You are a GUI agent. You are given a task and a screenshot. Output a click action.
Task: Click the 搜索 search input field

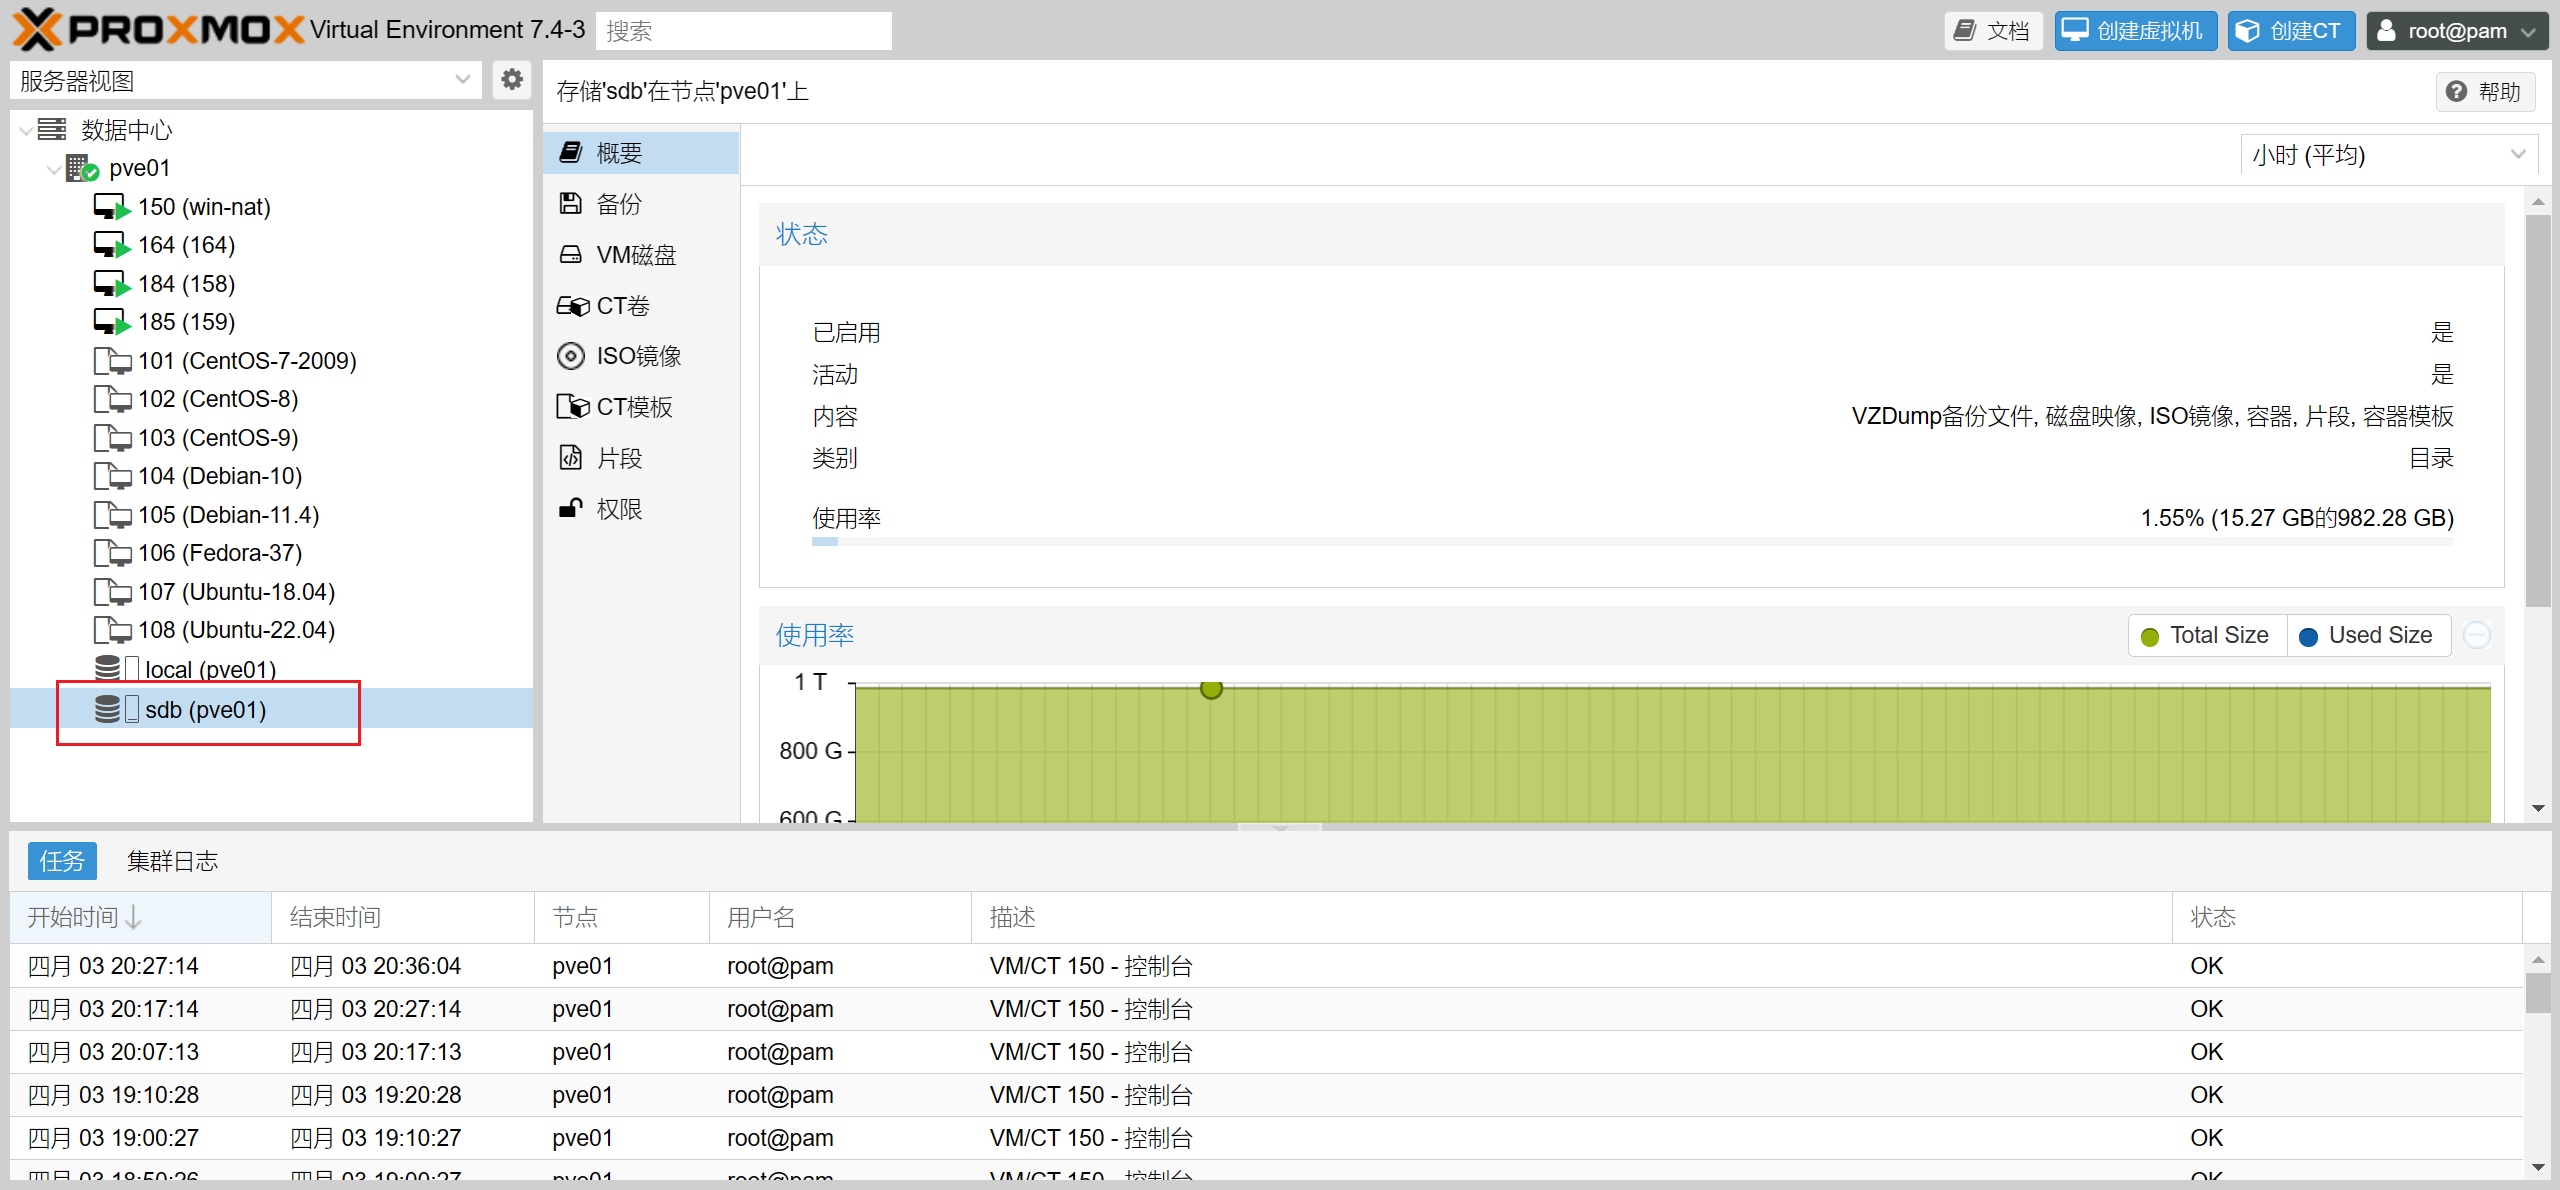pyautogui.click(x=742, y=30)
